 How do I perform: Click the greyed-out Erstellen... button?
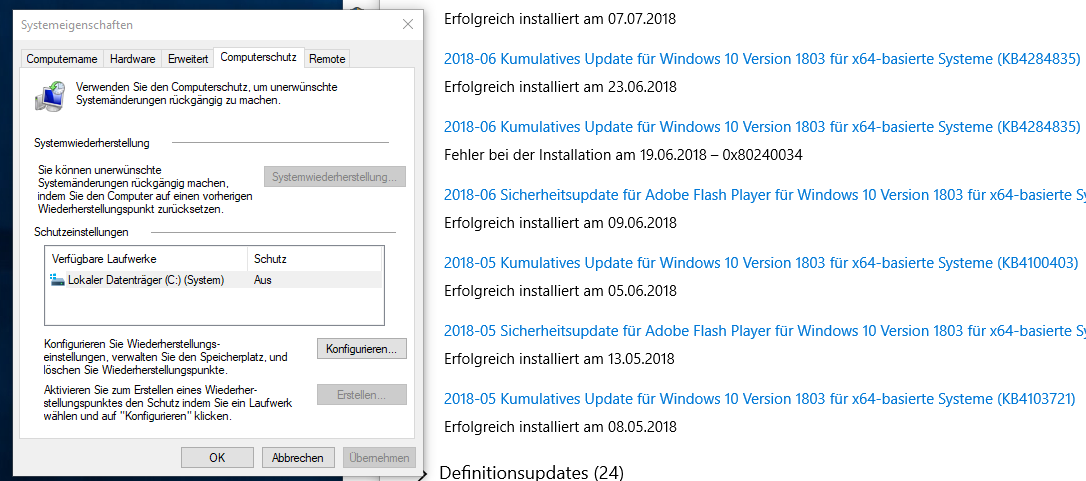[362, 395]
